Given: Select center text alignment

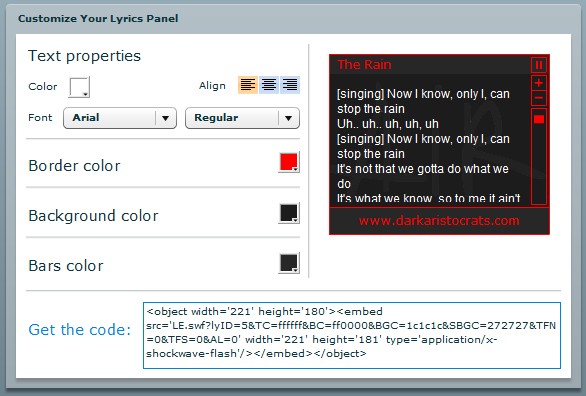Looking at the screenshot, I should click(x=269, y=85).
